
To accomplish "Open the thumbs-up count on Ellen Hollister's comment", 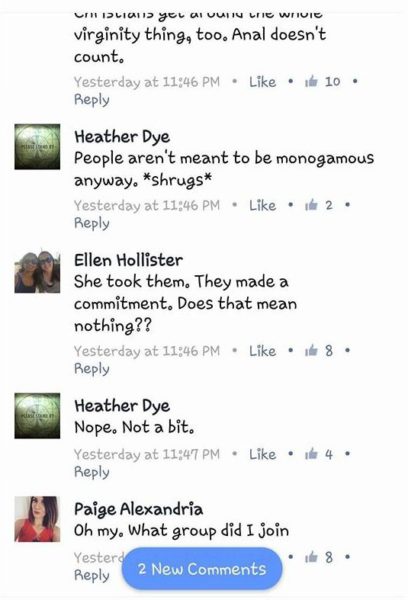I will tap(318, 351).
